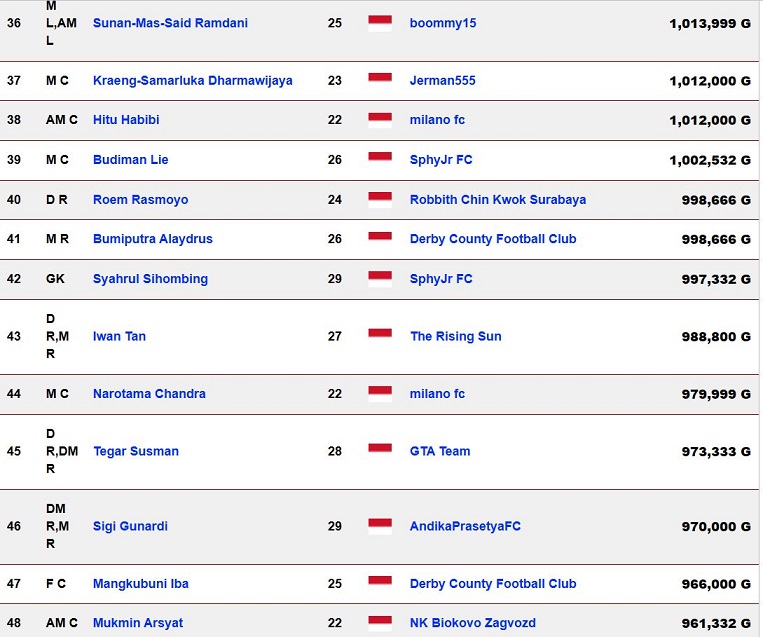Click Indonesia flag in Sunan-Mas-Said Ramdani row
This screenshot has height=637, width=763.
click(380, 23)
